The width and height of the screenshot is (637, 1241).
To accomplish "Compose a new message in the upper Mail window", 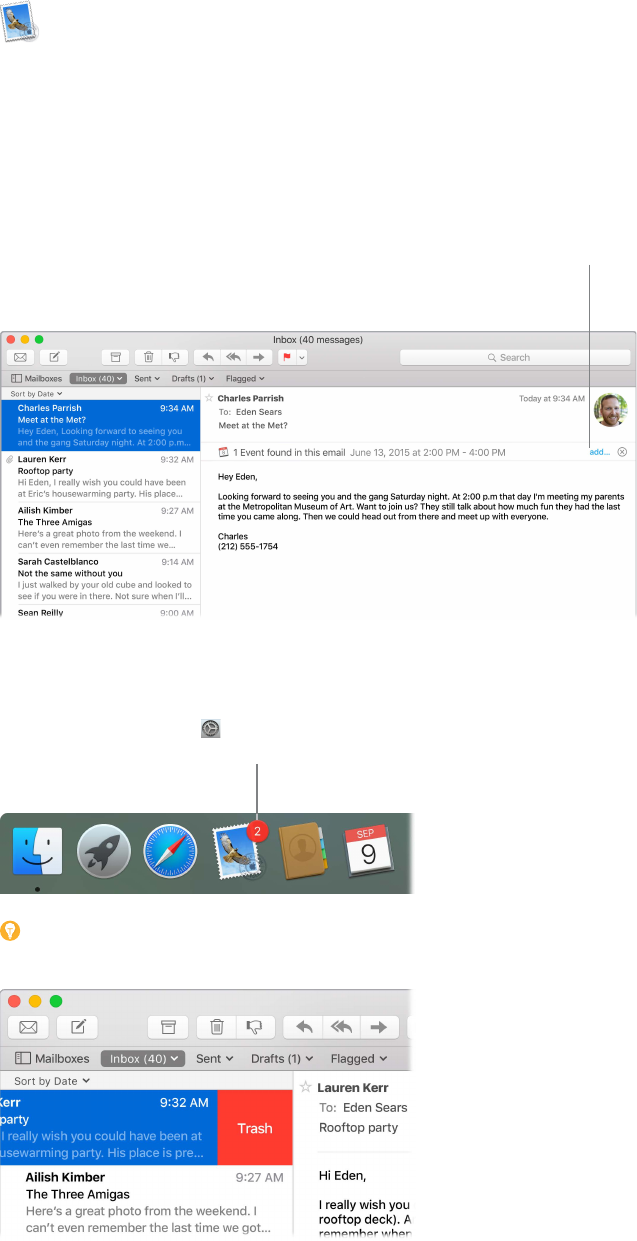I will (x=54, y=357).
